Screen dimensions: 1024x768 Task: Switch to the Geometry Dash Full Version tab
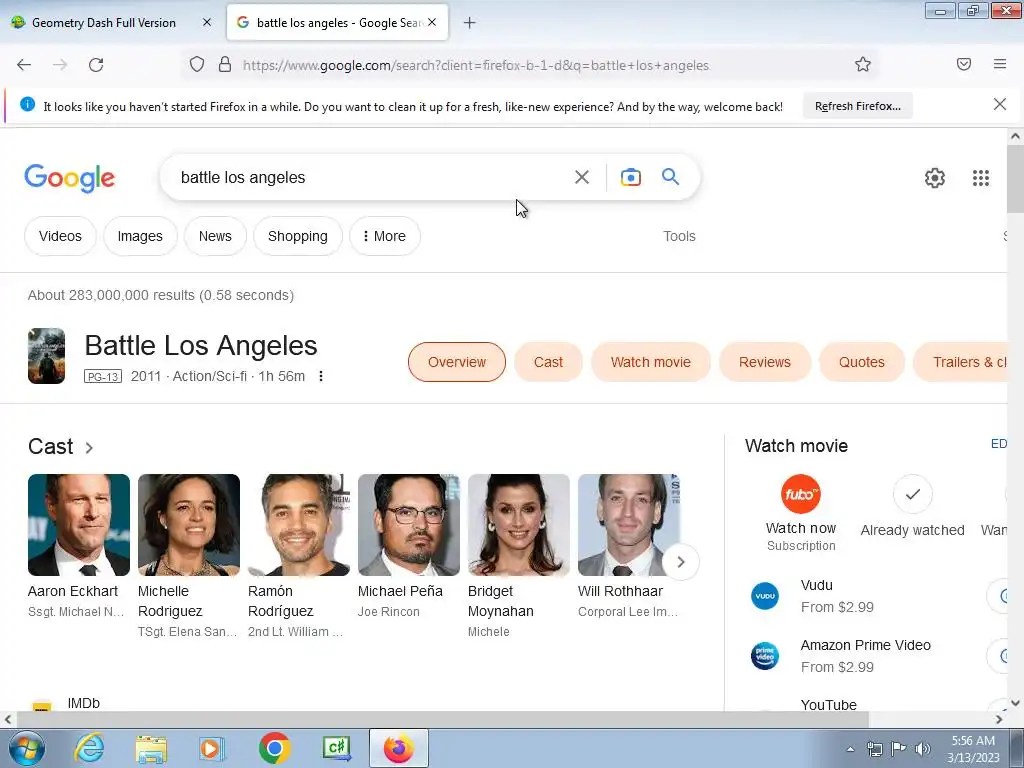tap(104, 23)
